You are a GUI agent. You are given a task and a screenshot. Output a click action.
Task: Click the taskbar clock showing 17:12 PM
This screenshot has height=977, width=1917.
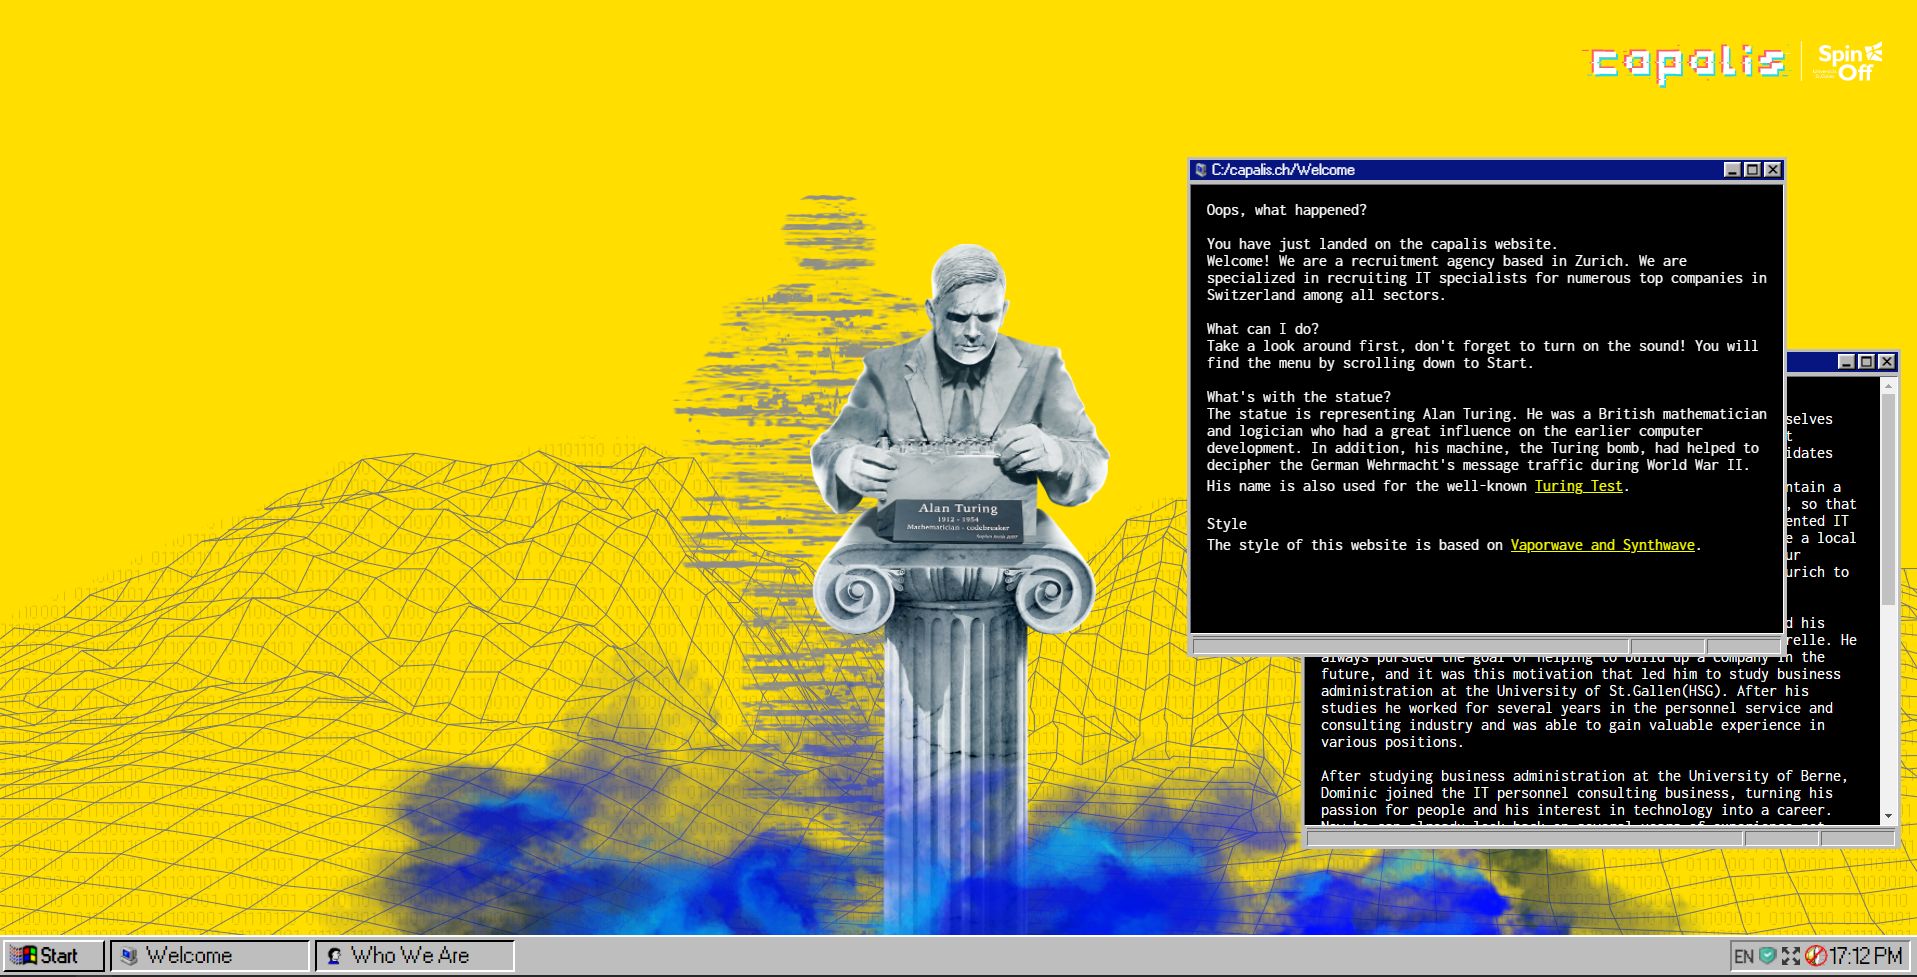click(1866, 956)
